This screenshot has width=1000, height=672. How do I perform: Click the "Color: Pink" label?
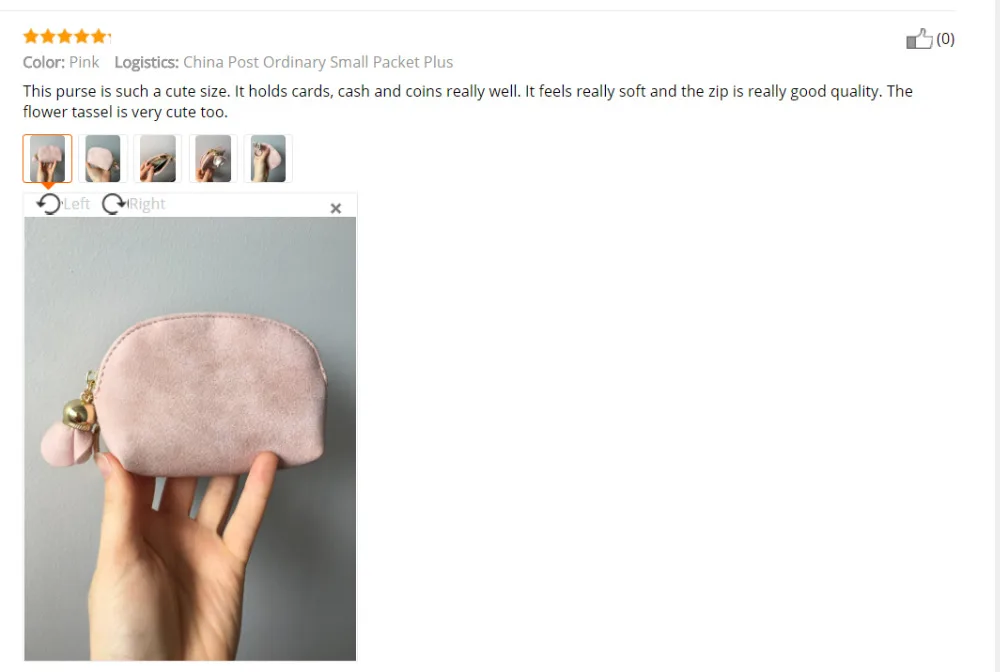61,62
